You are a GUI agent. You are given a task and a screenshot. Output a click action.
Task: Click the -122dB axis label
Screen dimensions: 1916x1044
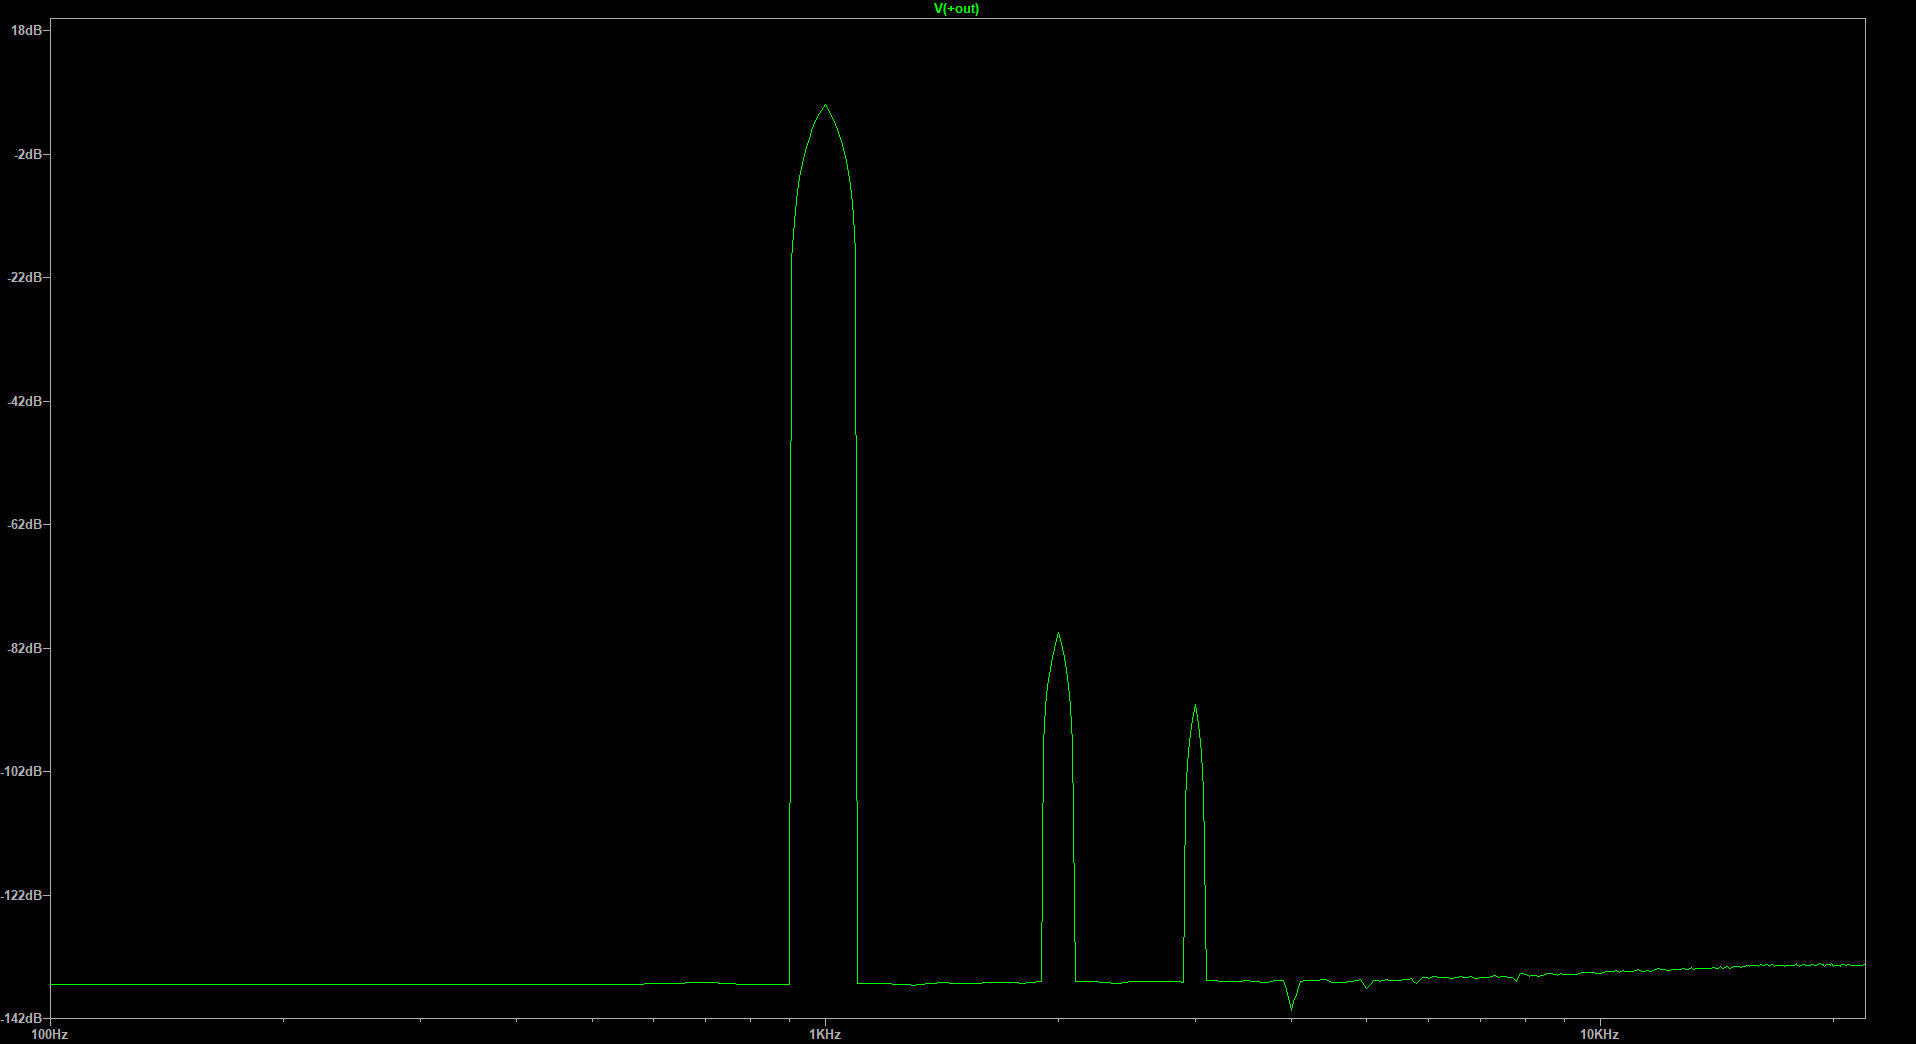click(x=22, y=895)
